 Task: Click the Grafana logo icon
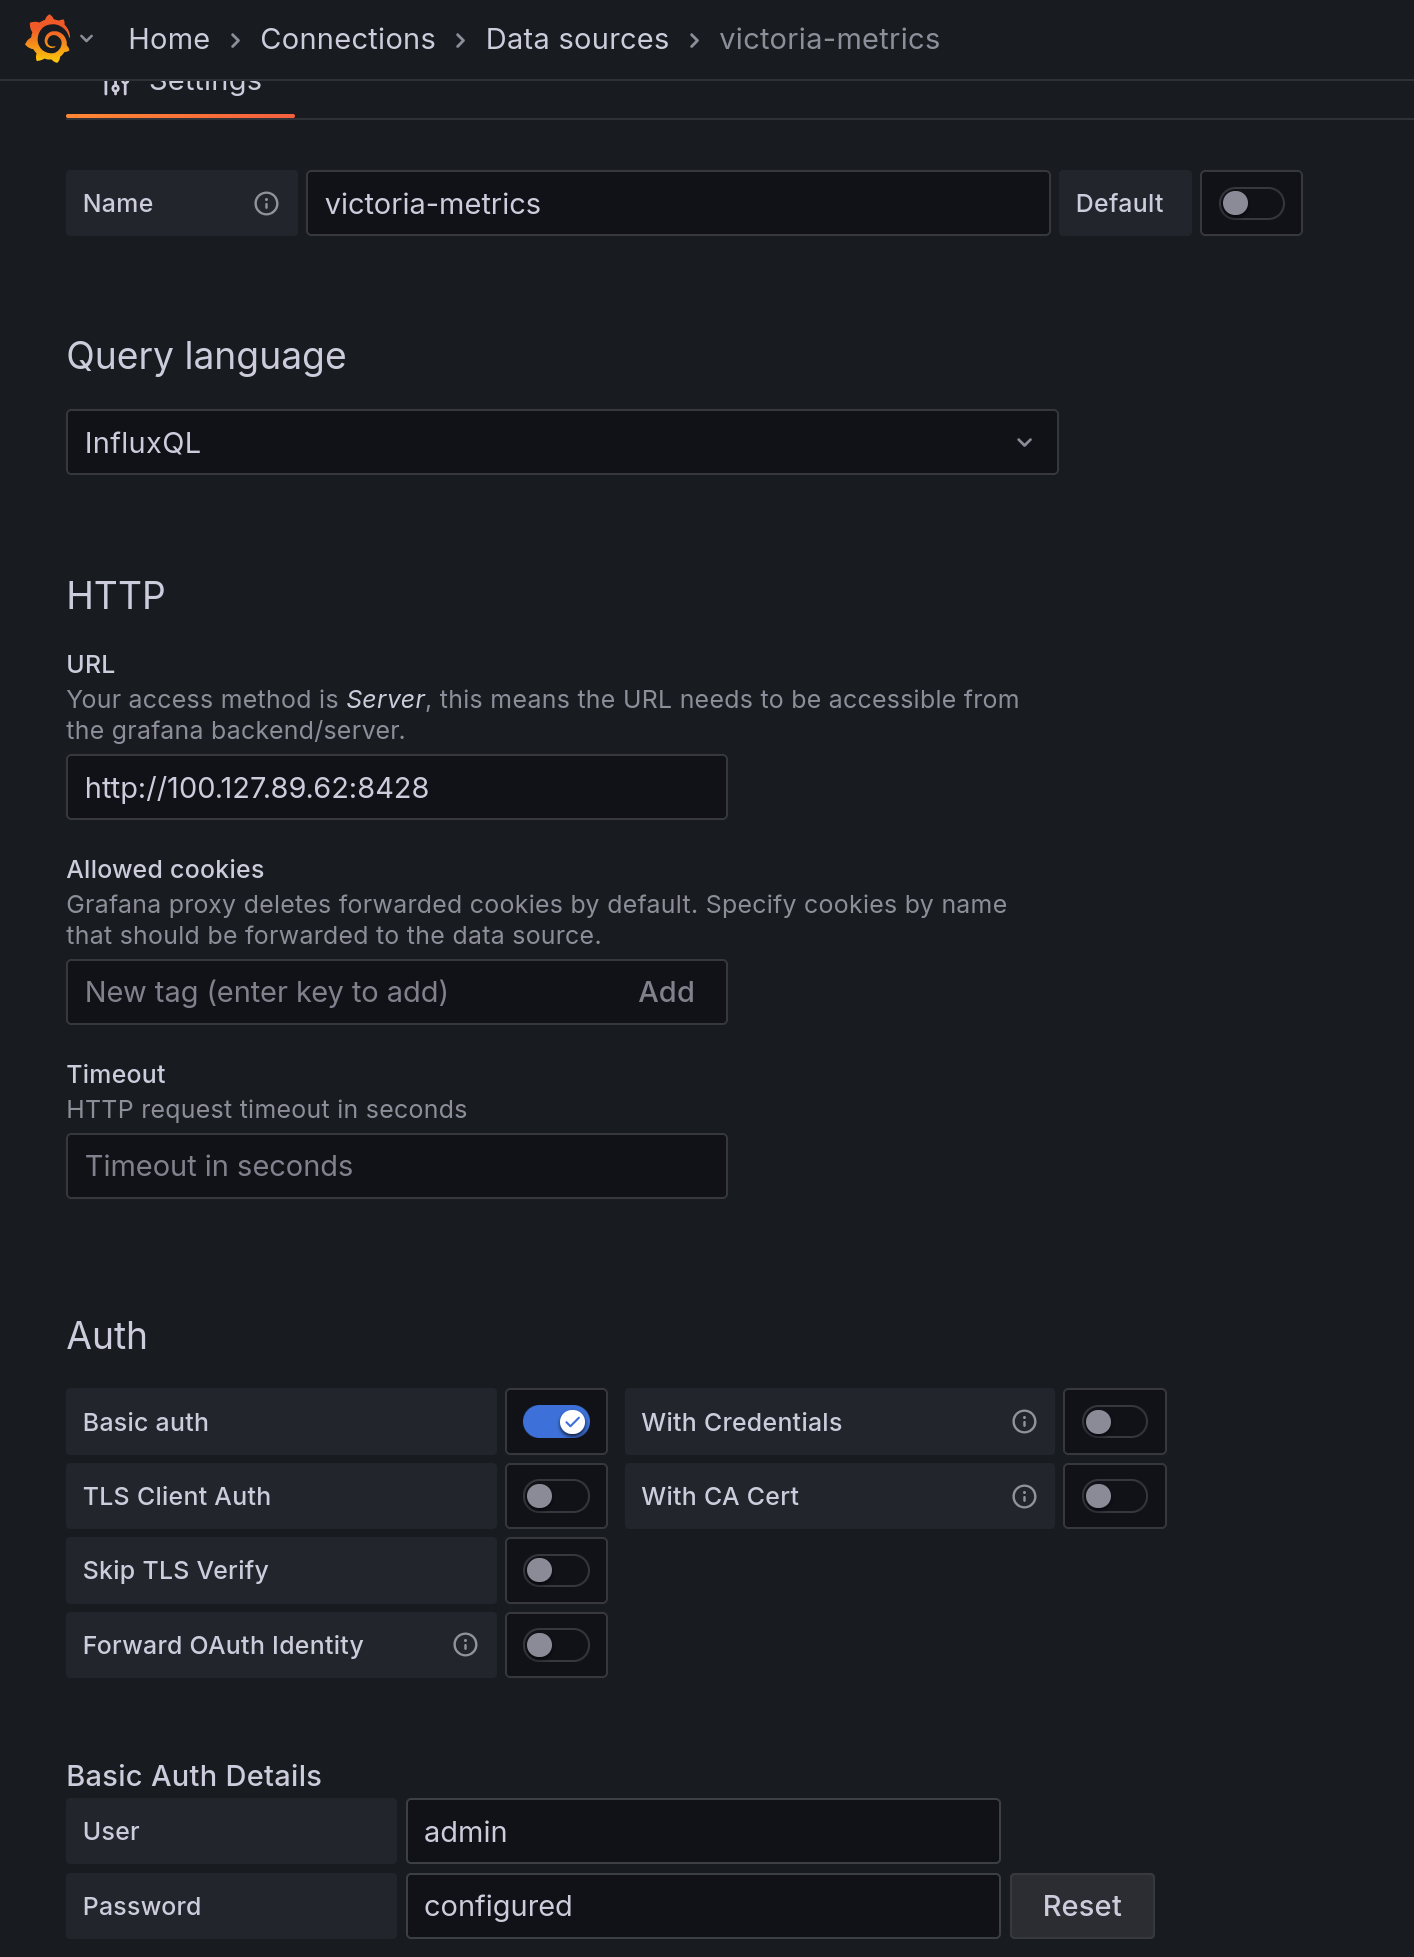click(x=47, y=39)
